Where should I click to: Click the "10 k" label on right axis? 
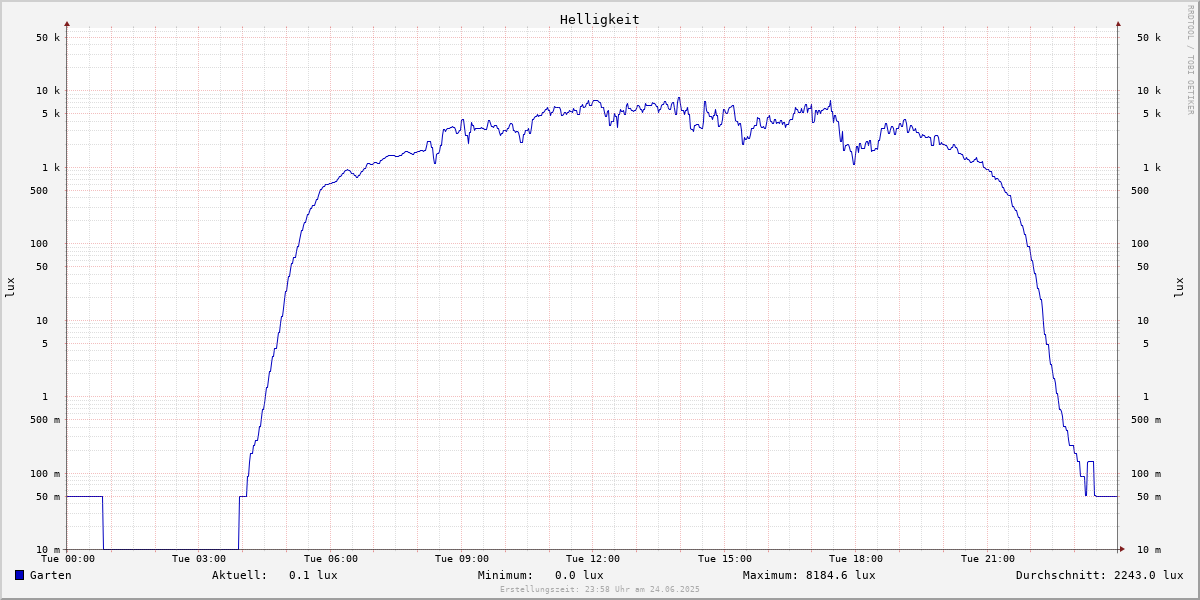pos(1149,91)
